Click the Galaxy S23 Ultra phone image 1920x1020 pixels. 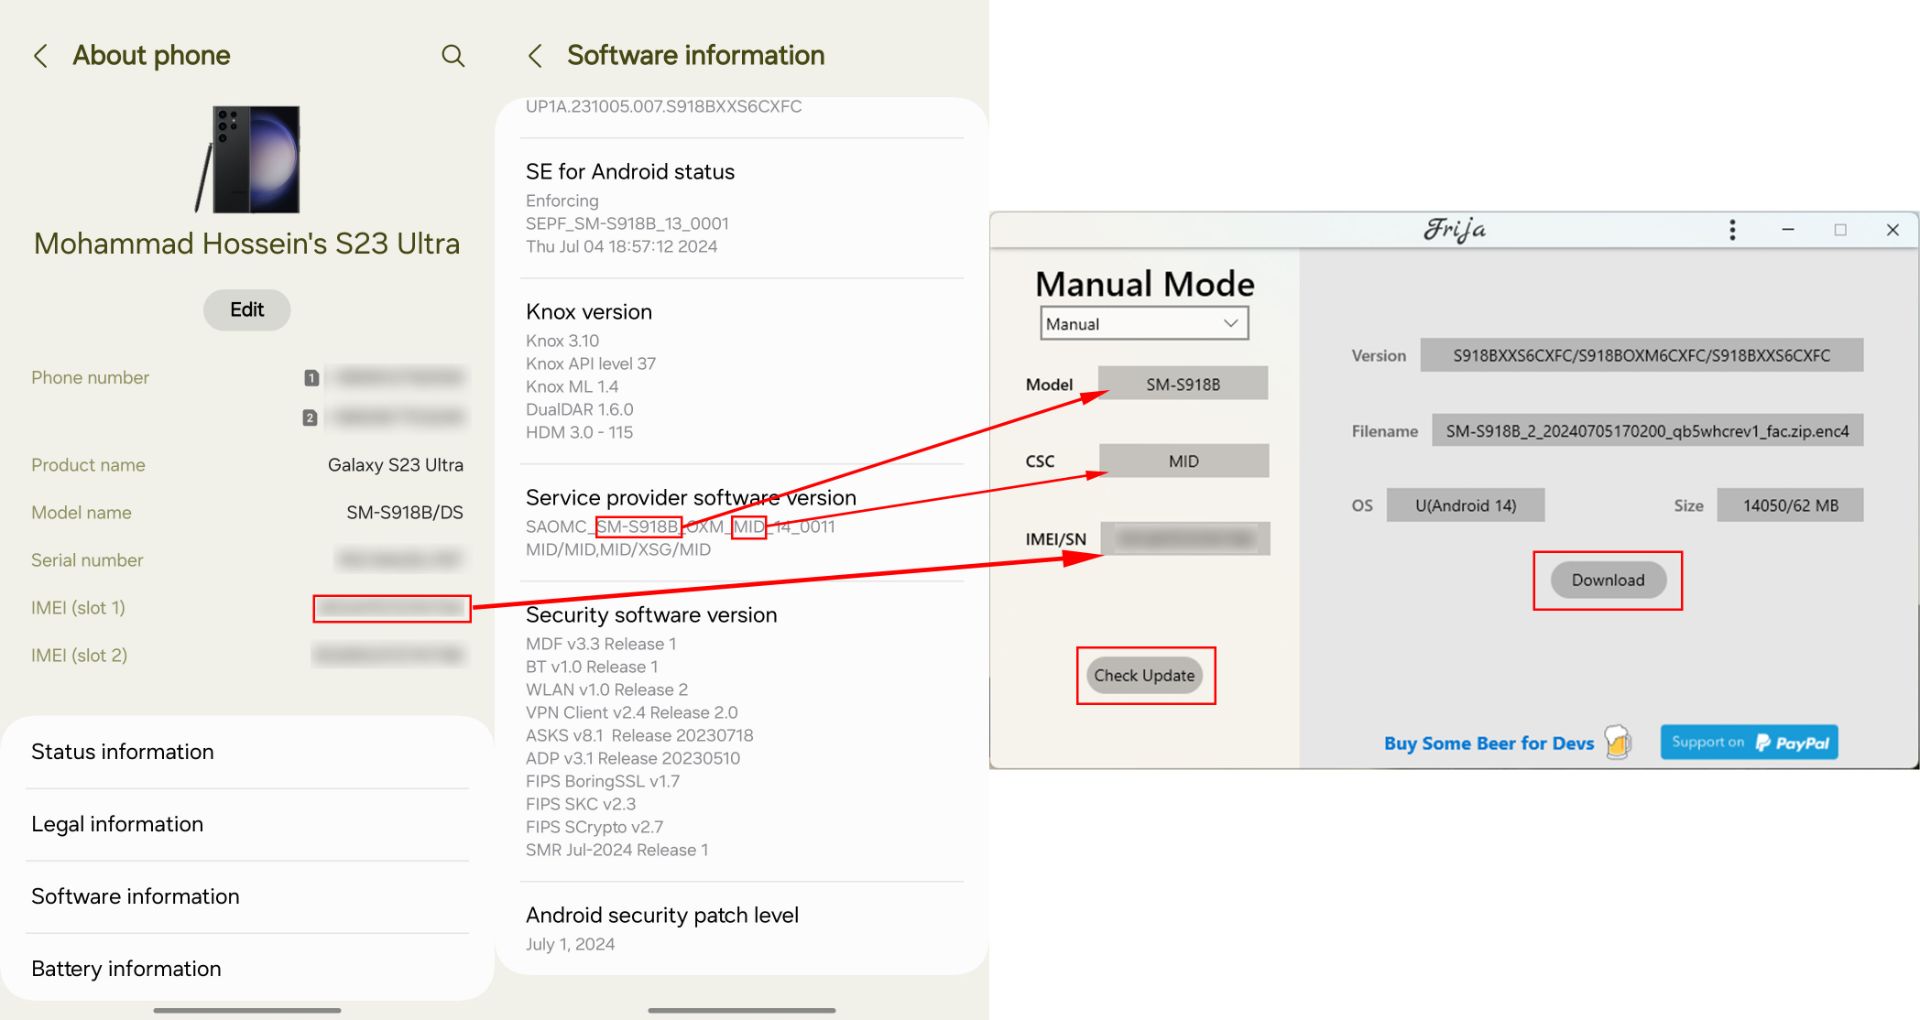tap(247, 159)
